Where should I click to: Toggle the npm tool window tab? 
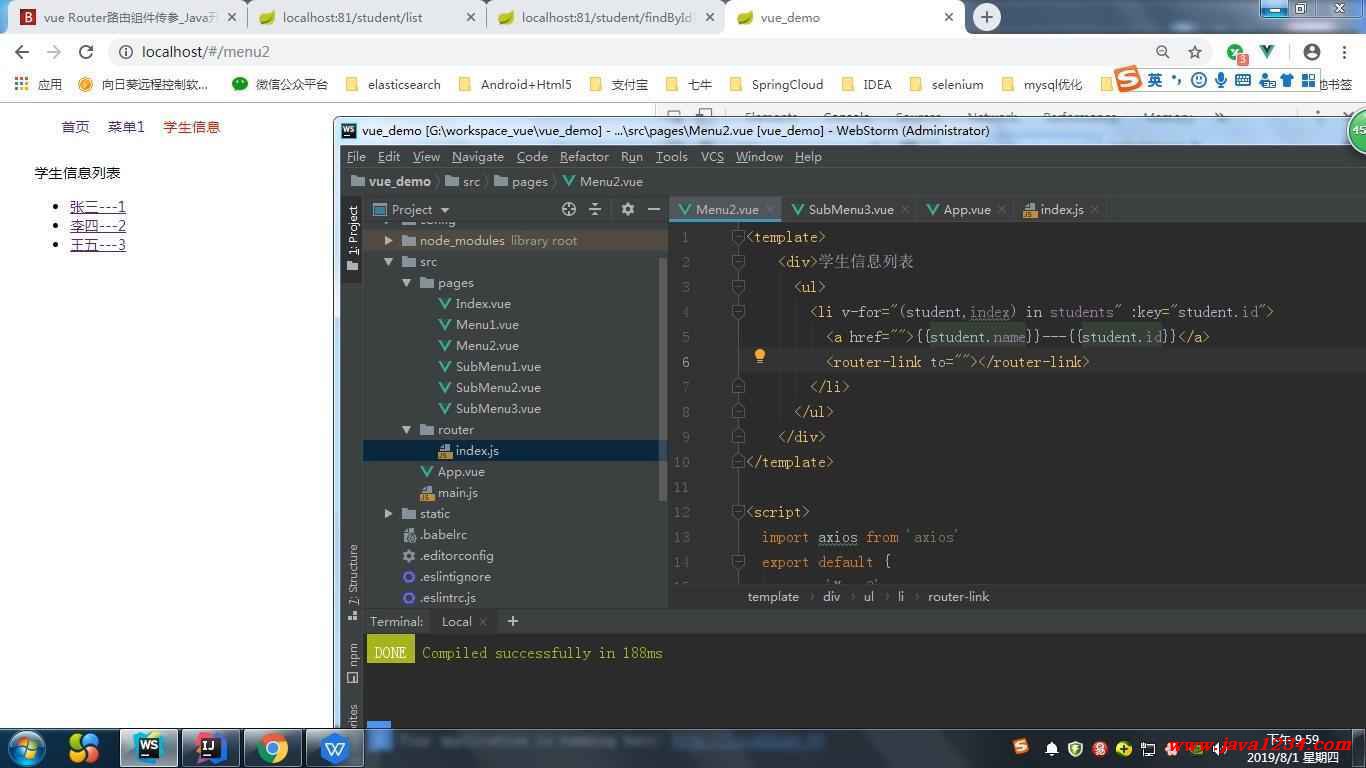352,662
